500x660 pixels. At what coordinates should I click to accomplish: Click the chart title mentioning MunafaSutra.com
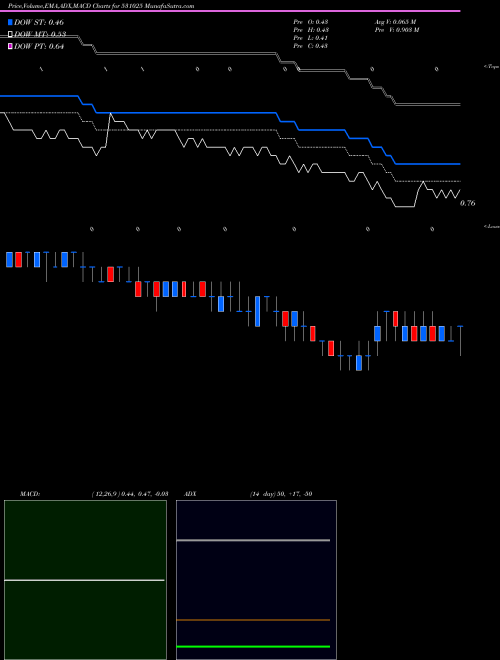[101, 6]
